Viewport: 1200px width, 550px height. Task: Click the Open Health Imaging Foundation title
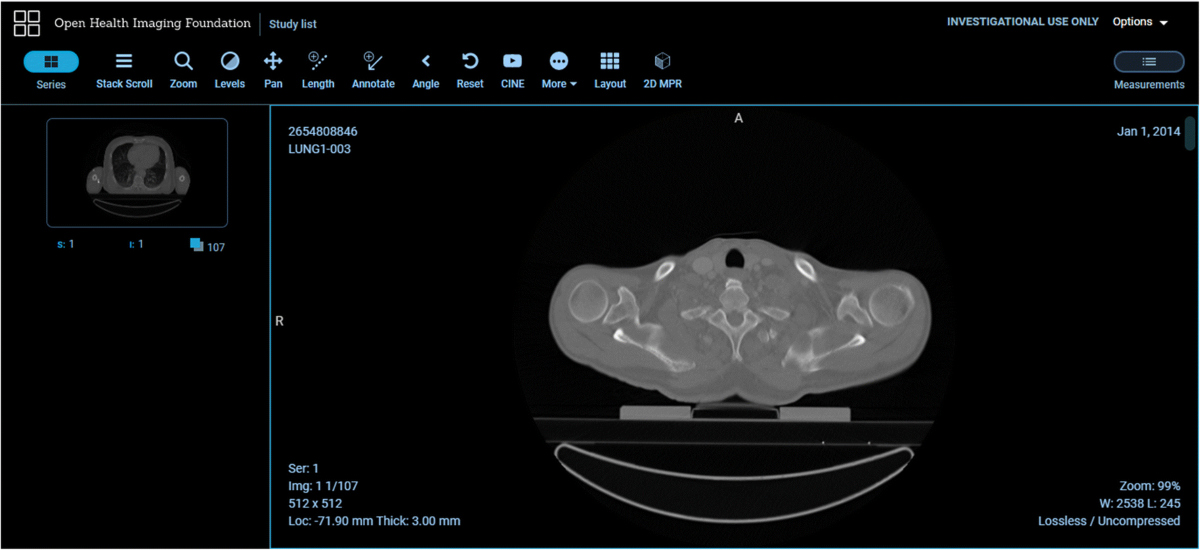pyautogui.click(x=152, y=23)
